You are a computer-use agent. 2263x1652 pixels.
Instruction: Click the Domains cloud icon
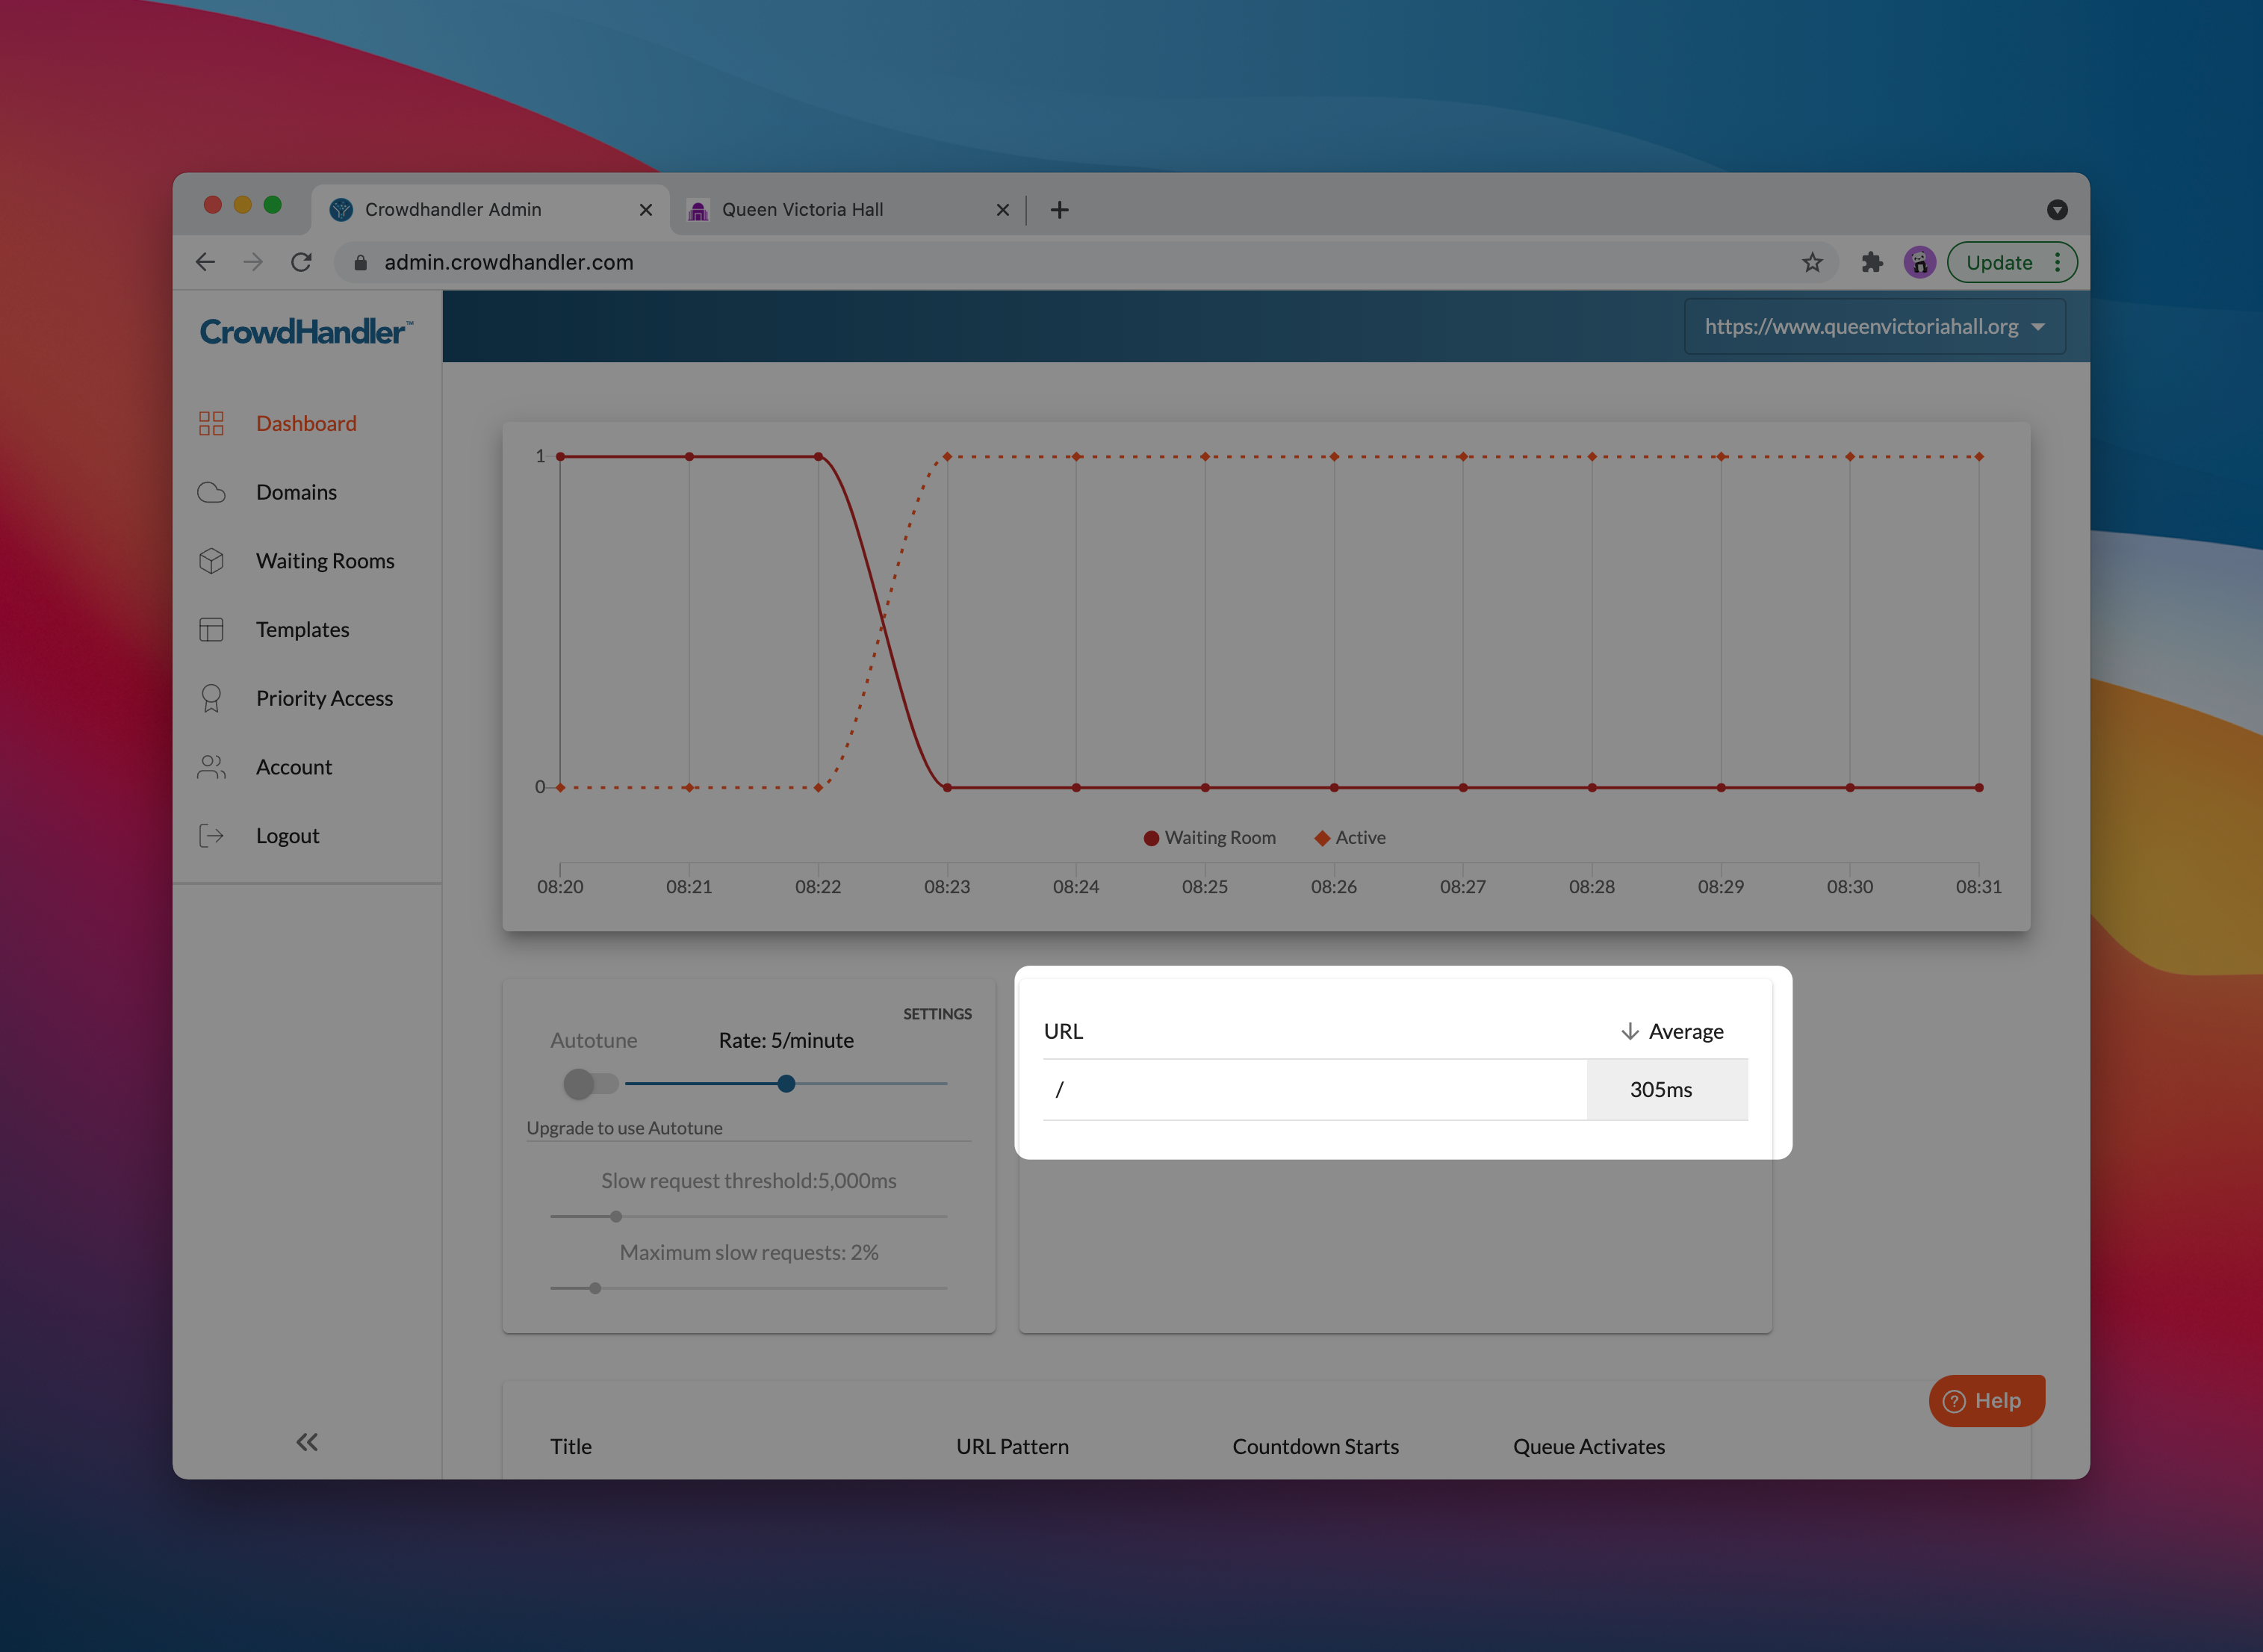point(211,492)
